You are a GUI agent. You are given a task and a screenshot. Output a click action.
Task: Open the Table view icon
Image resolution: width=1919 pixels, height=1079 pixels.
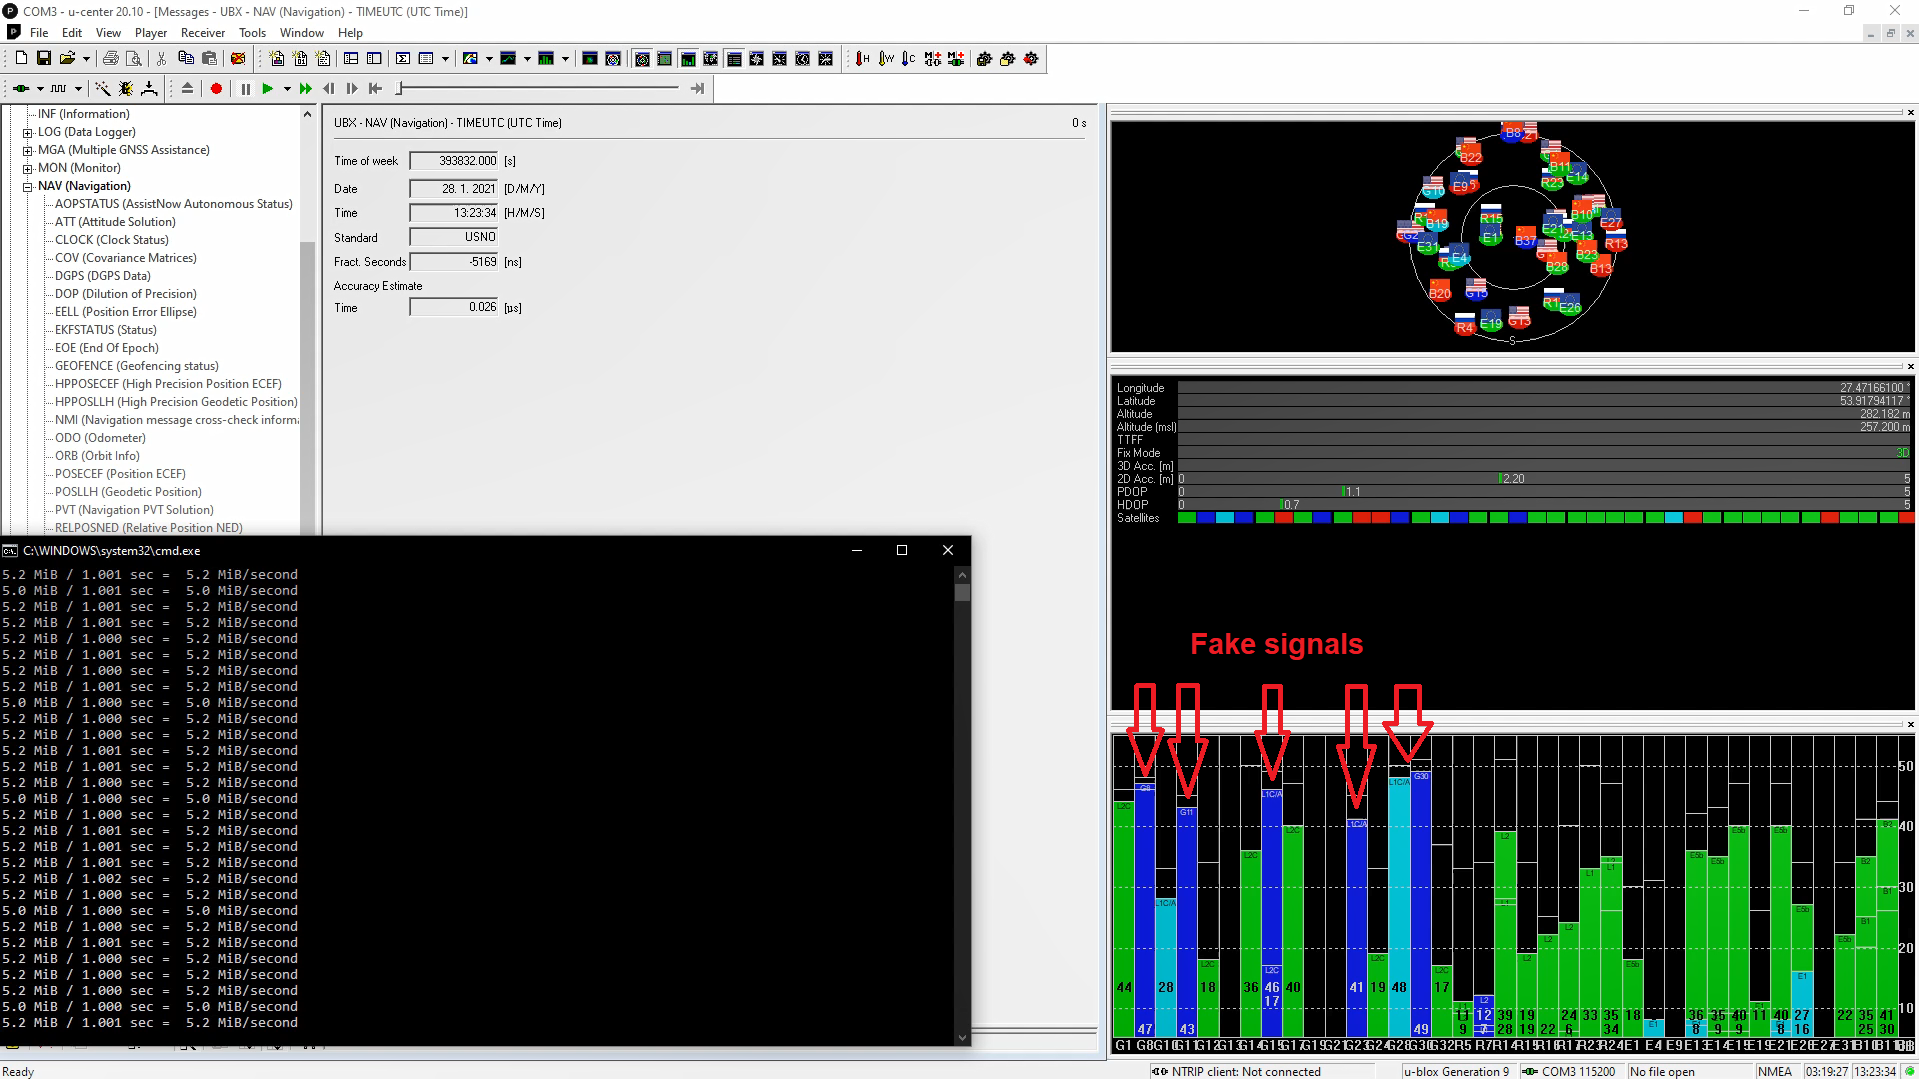[426, 59]
